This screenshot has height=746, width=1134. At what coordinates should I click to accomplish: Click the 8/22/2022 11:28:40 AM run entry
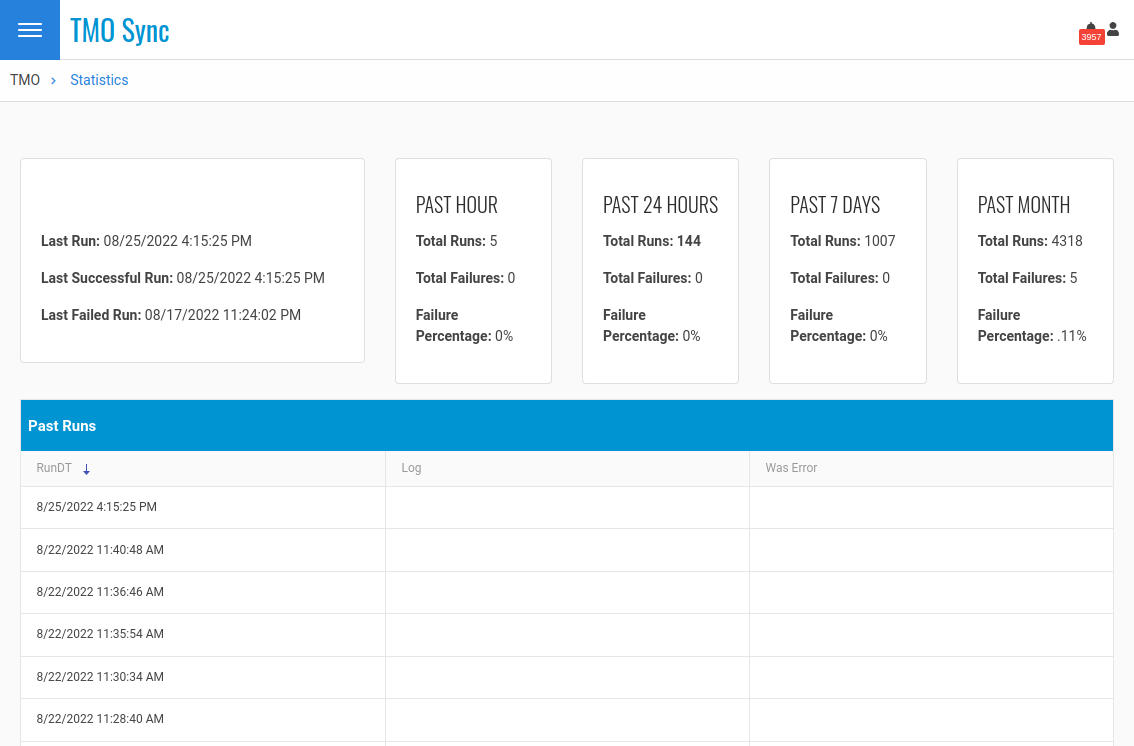tap(100, 719)
